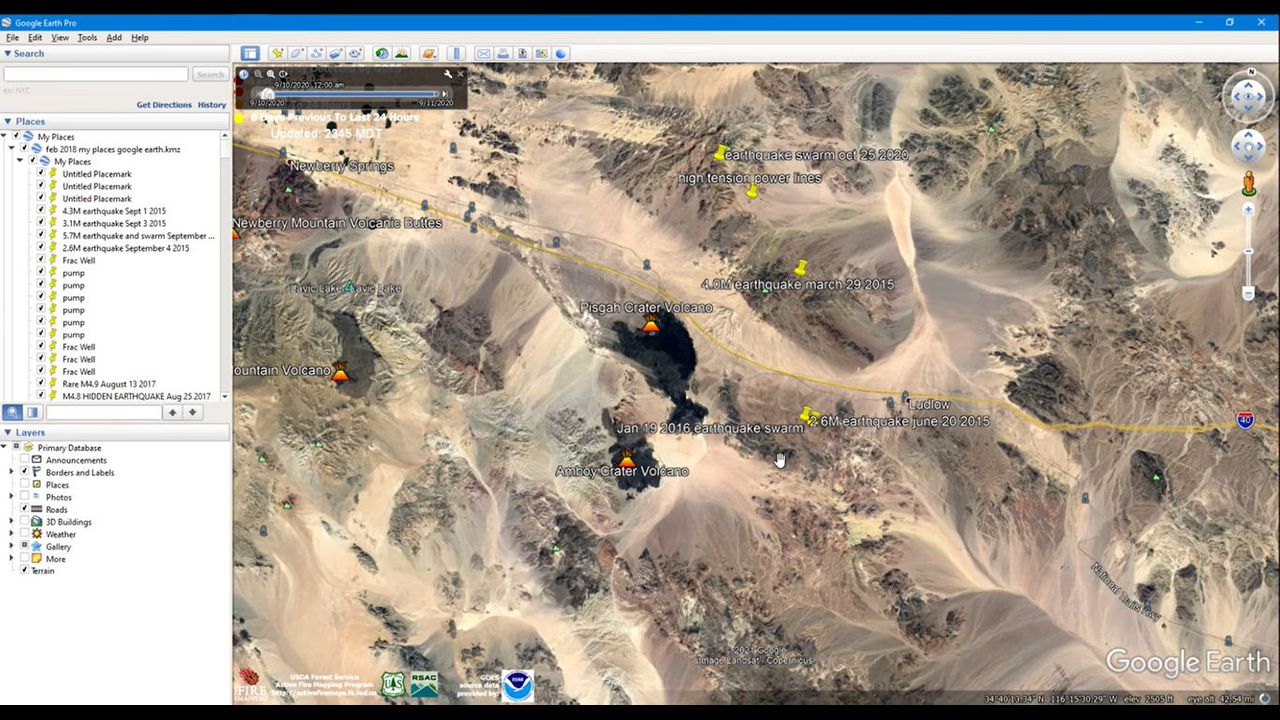Image resolution: width=1280 pixels, height=720 pixels.
Task: Open the historical imagery clock tool
Action: point(382,53)
